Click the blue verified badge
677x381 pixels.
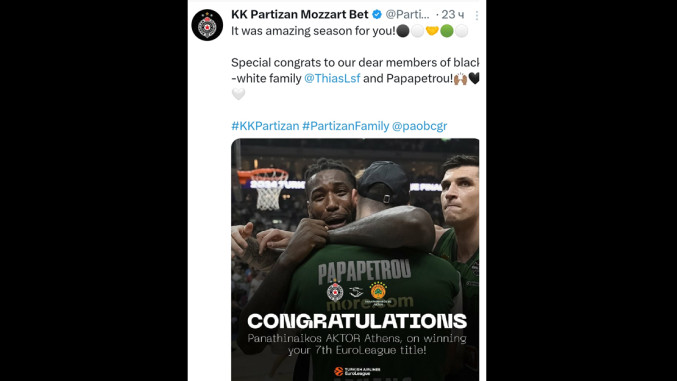pos(377,15)
